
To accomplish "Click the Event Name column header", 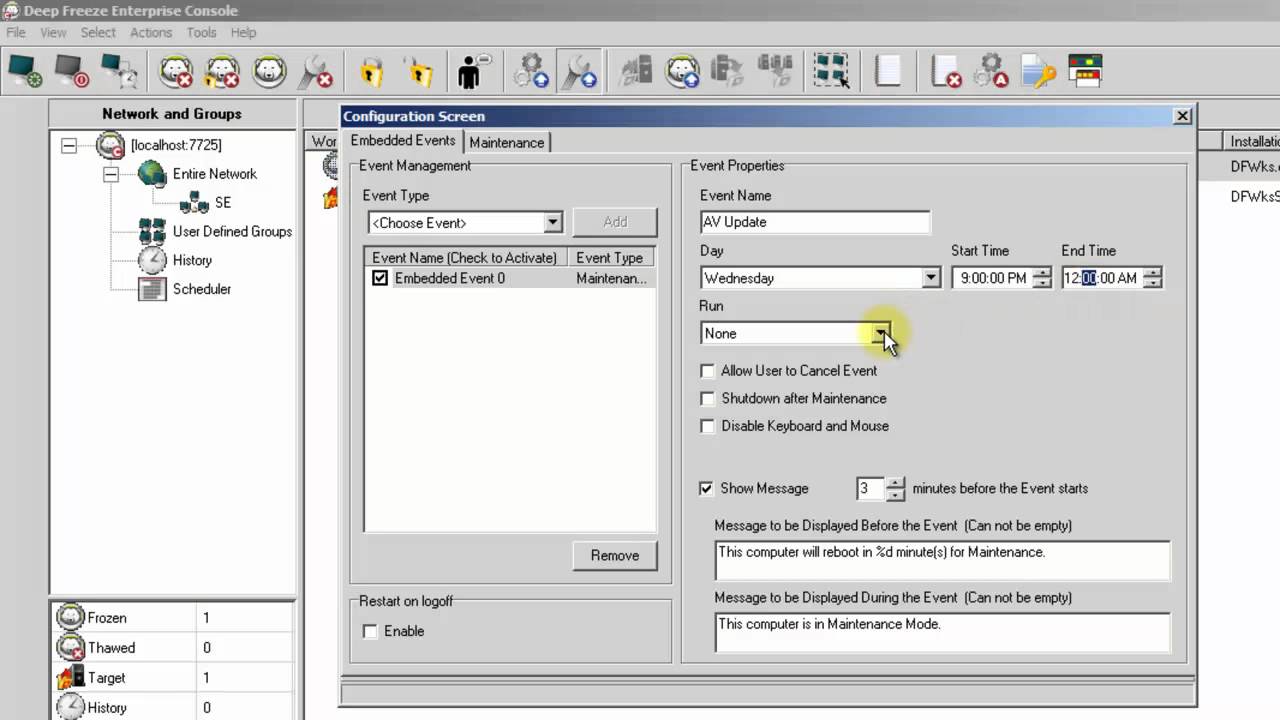I will coord(464,258).
